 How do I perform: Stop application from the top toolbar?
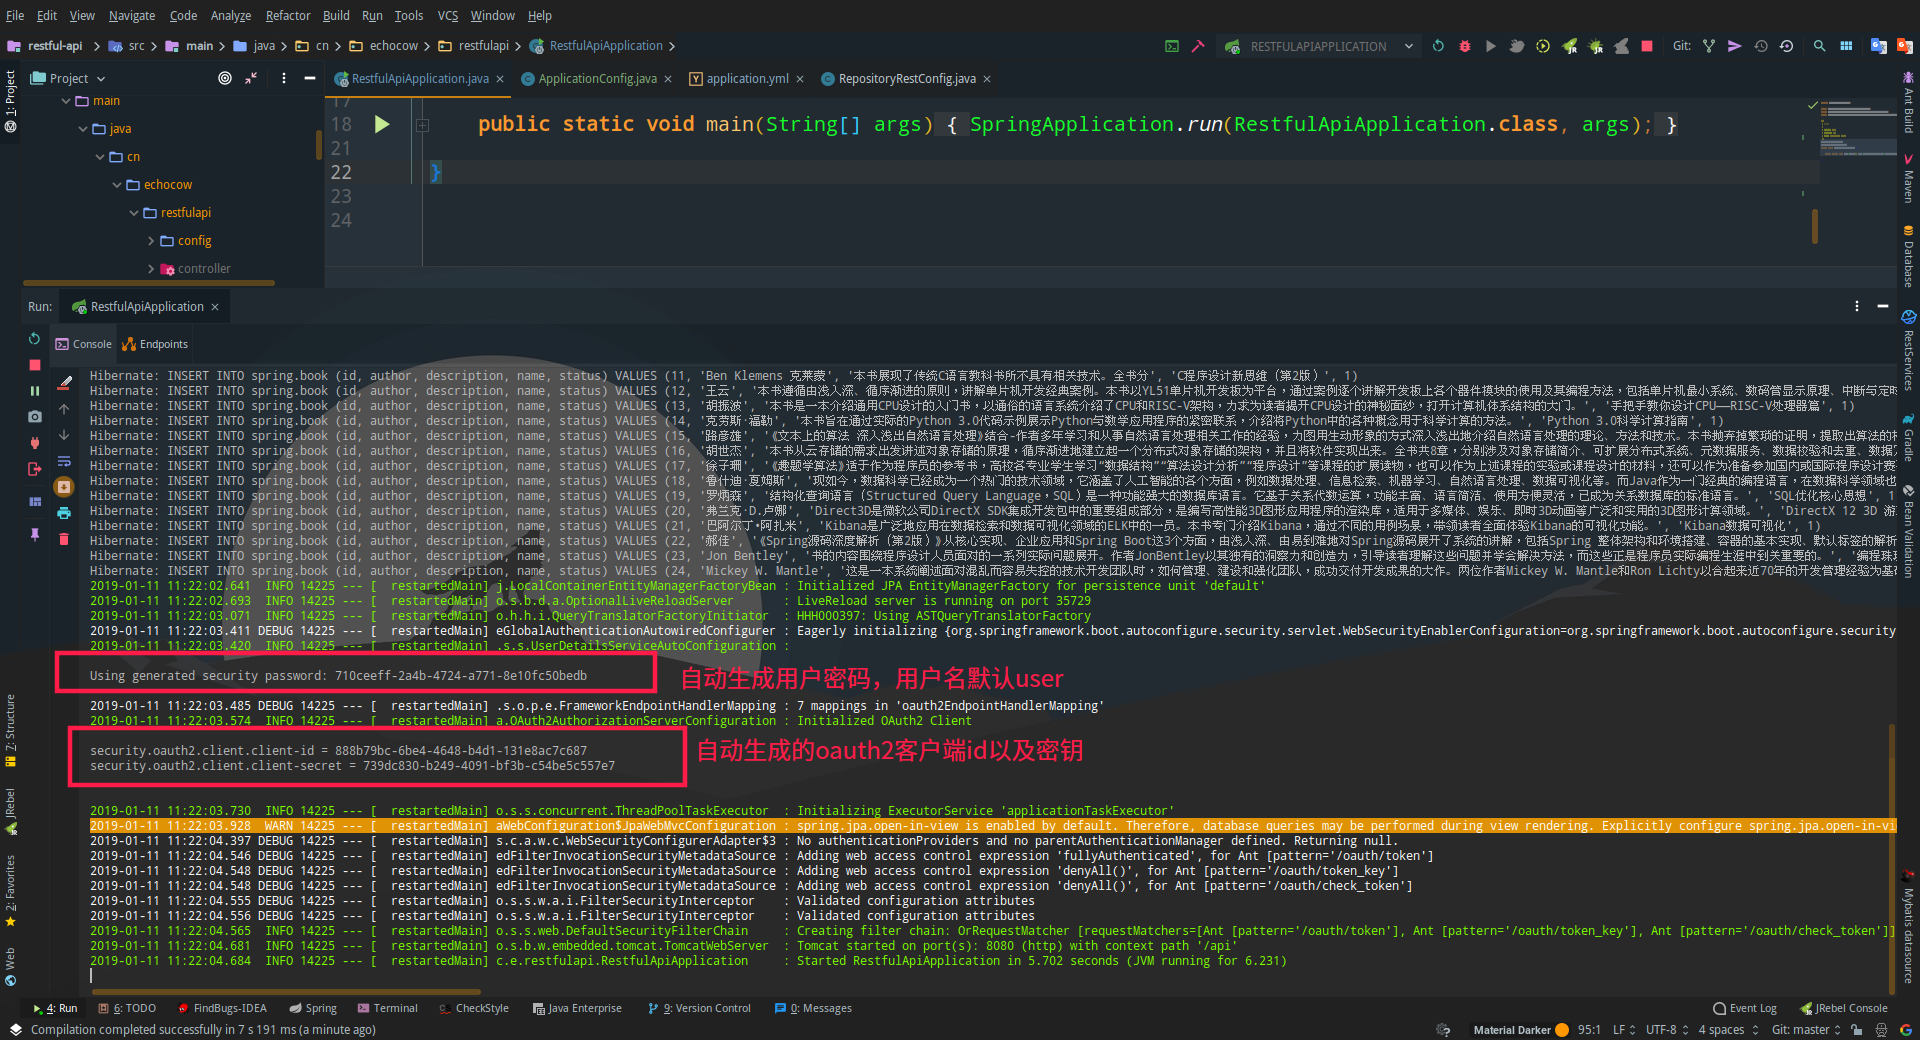tap(1647, 46)
